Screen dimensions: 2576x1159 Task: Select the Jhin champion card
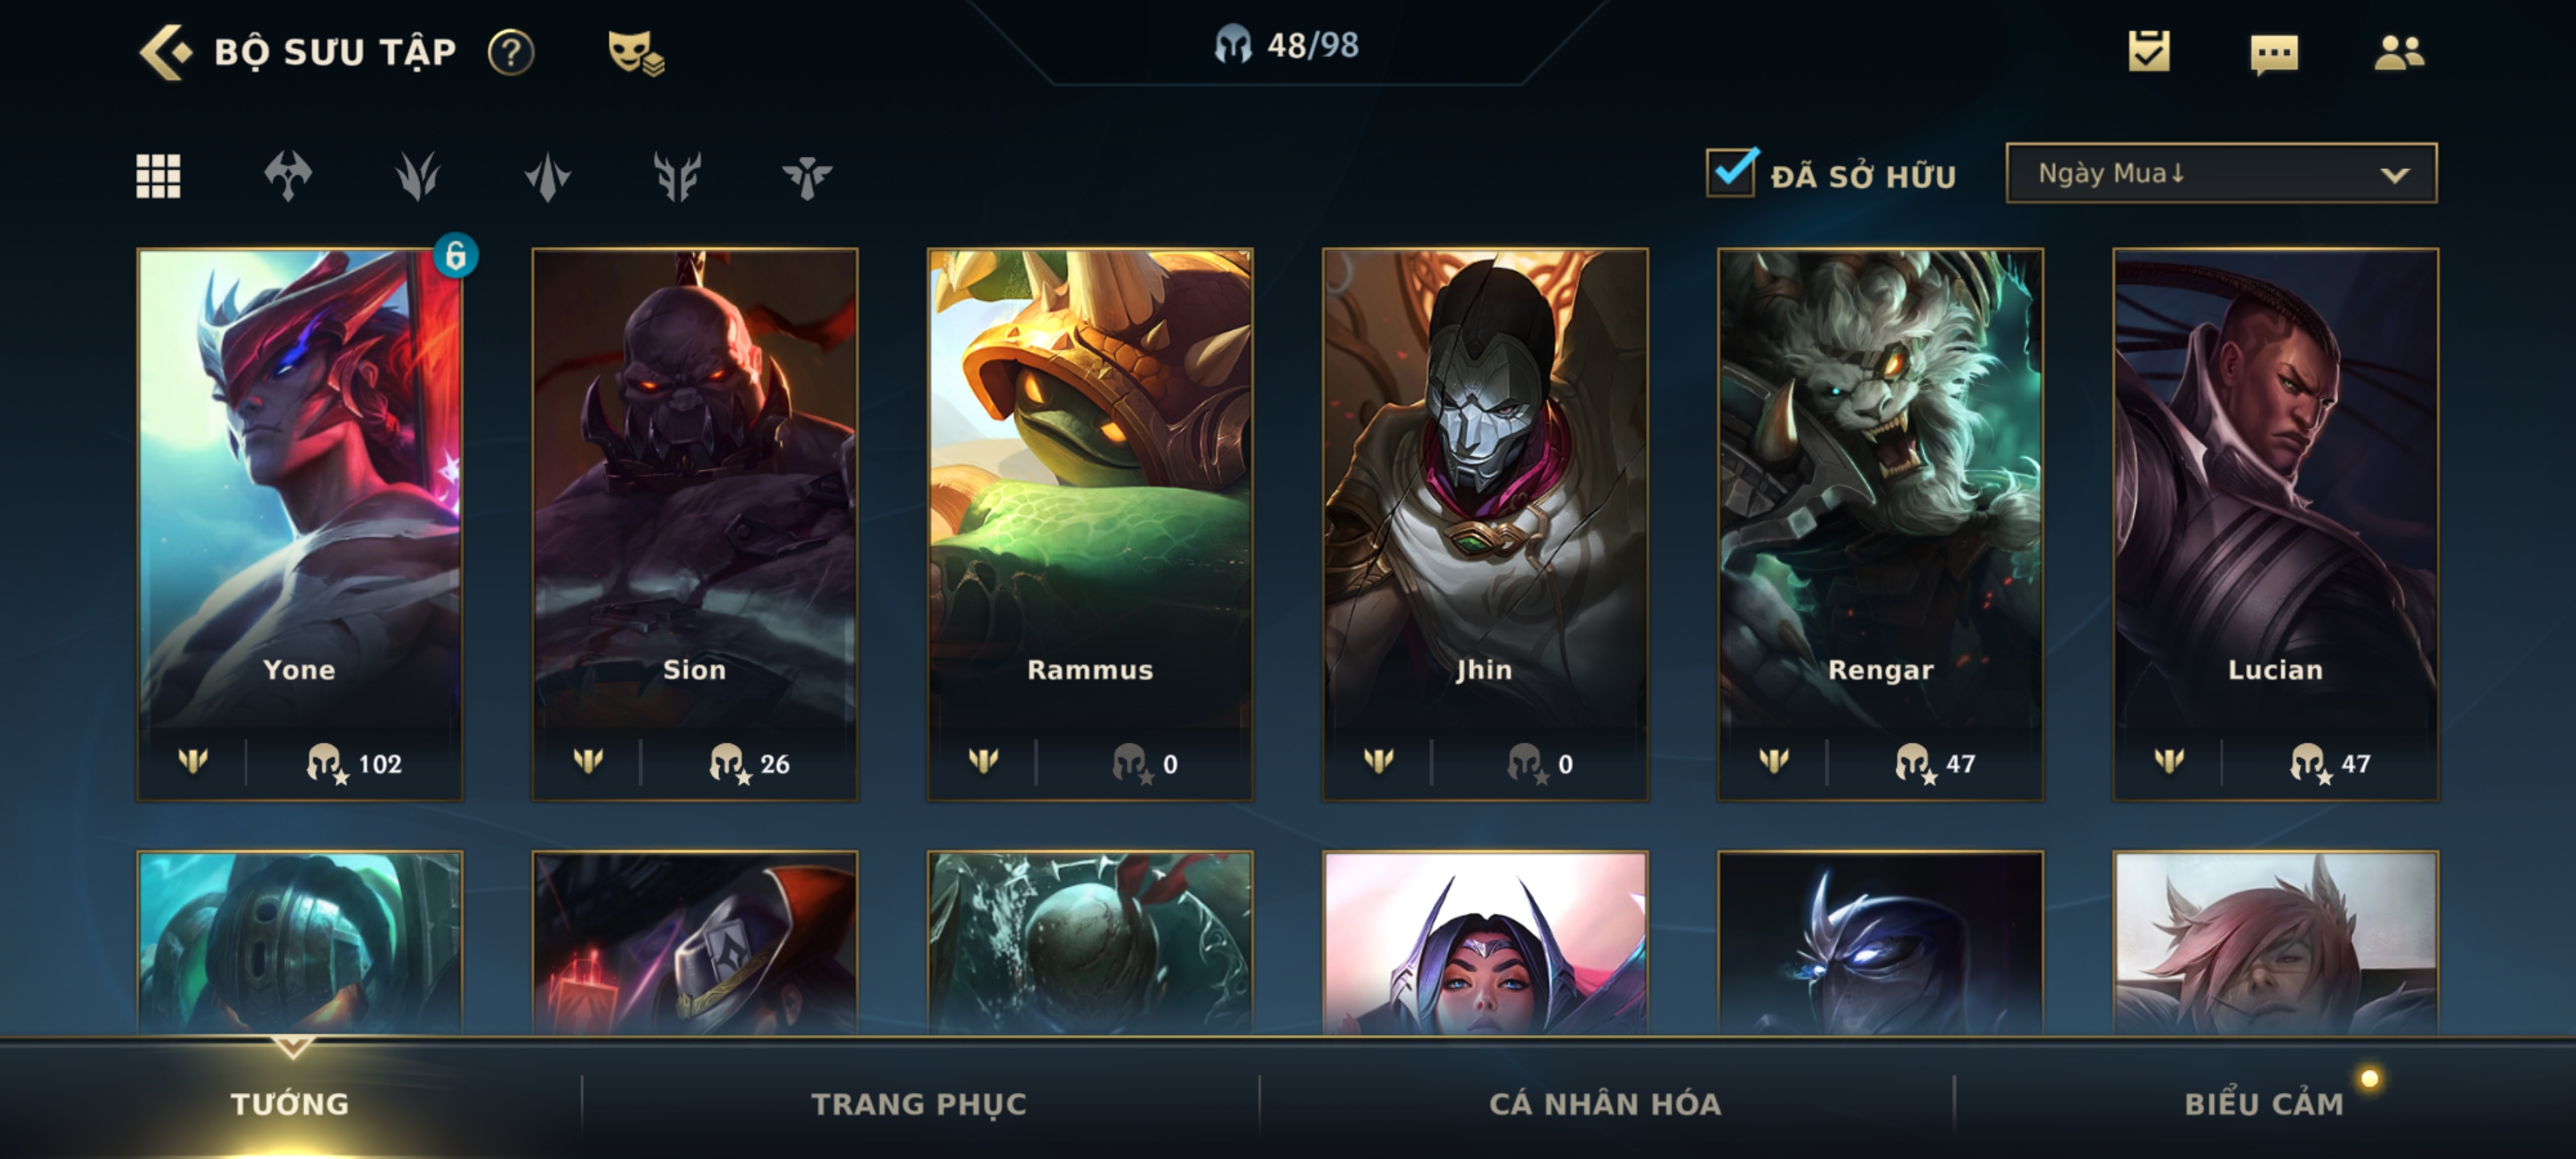point(1485,525)
